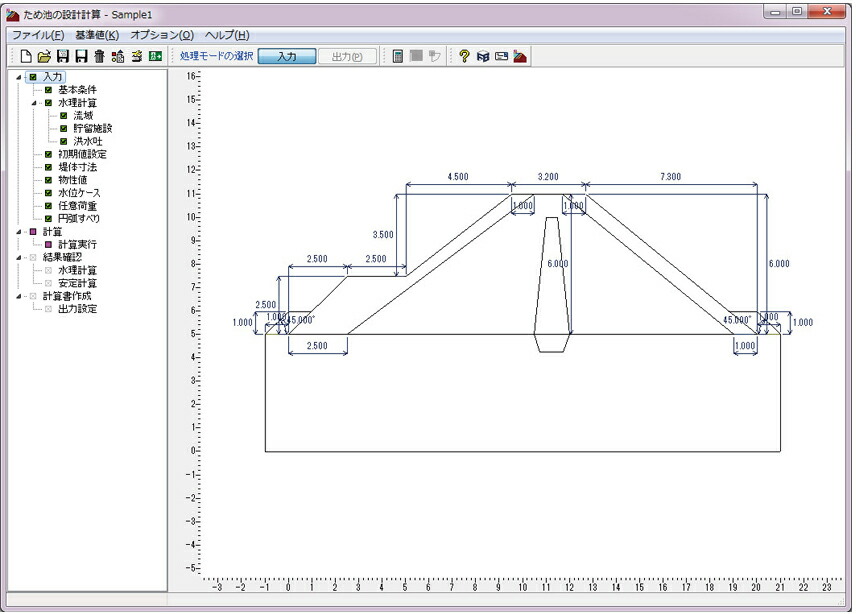
Task: Select 計算実行 in the tree
Action: coord(78,245)
